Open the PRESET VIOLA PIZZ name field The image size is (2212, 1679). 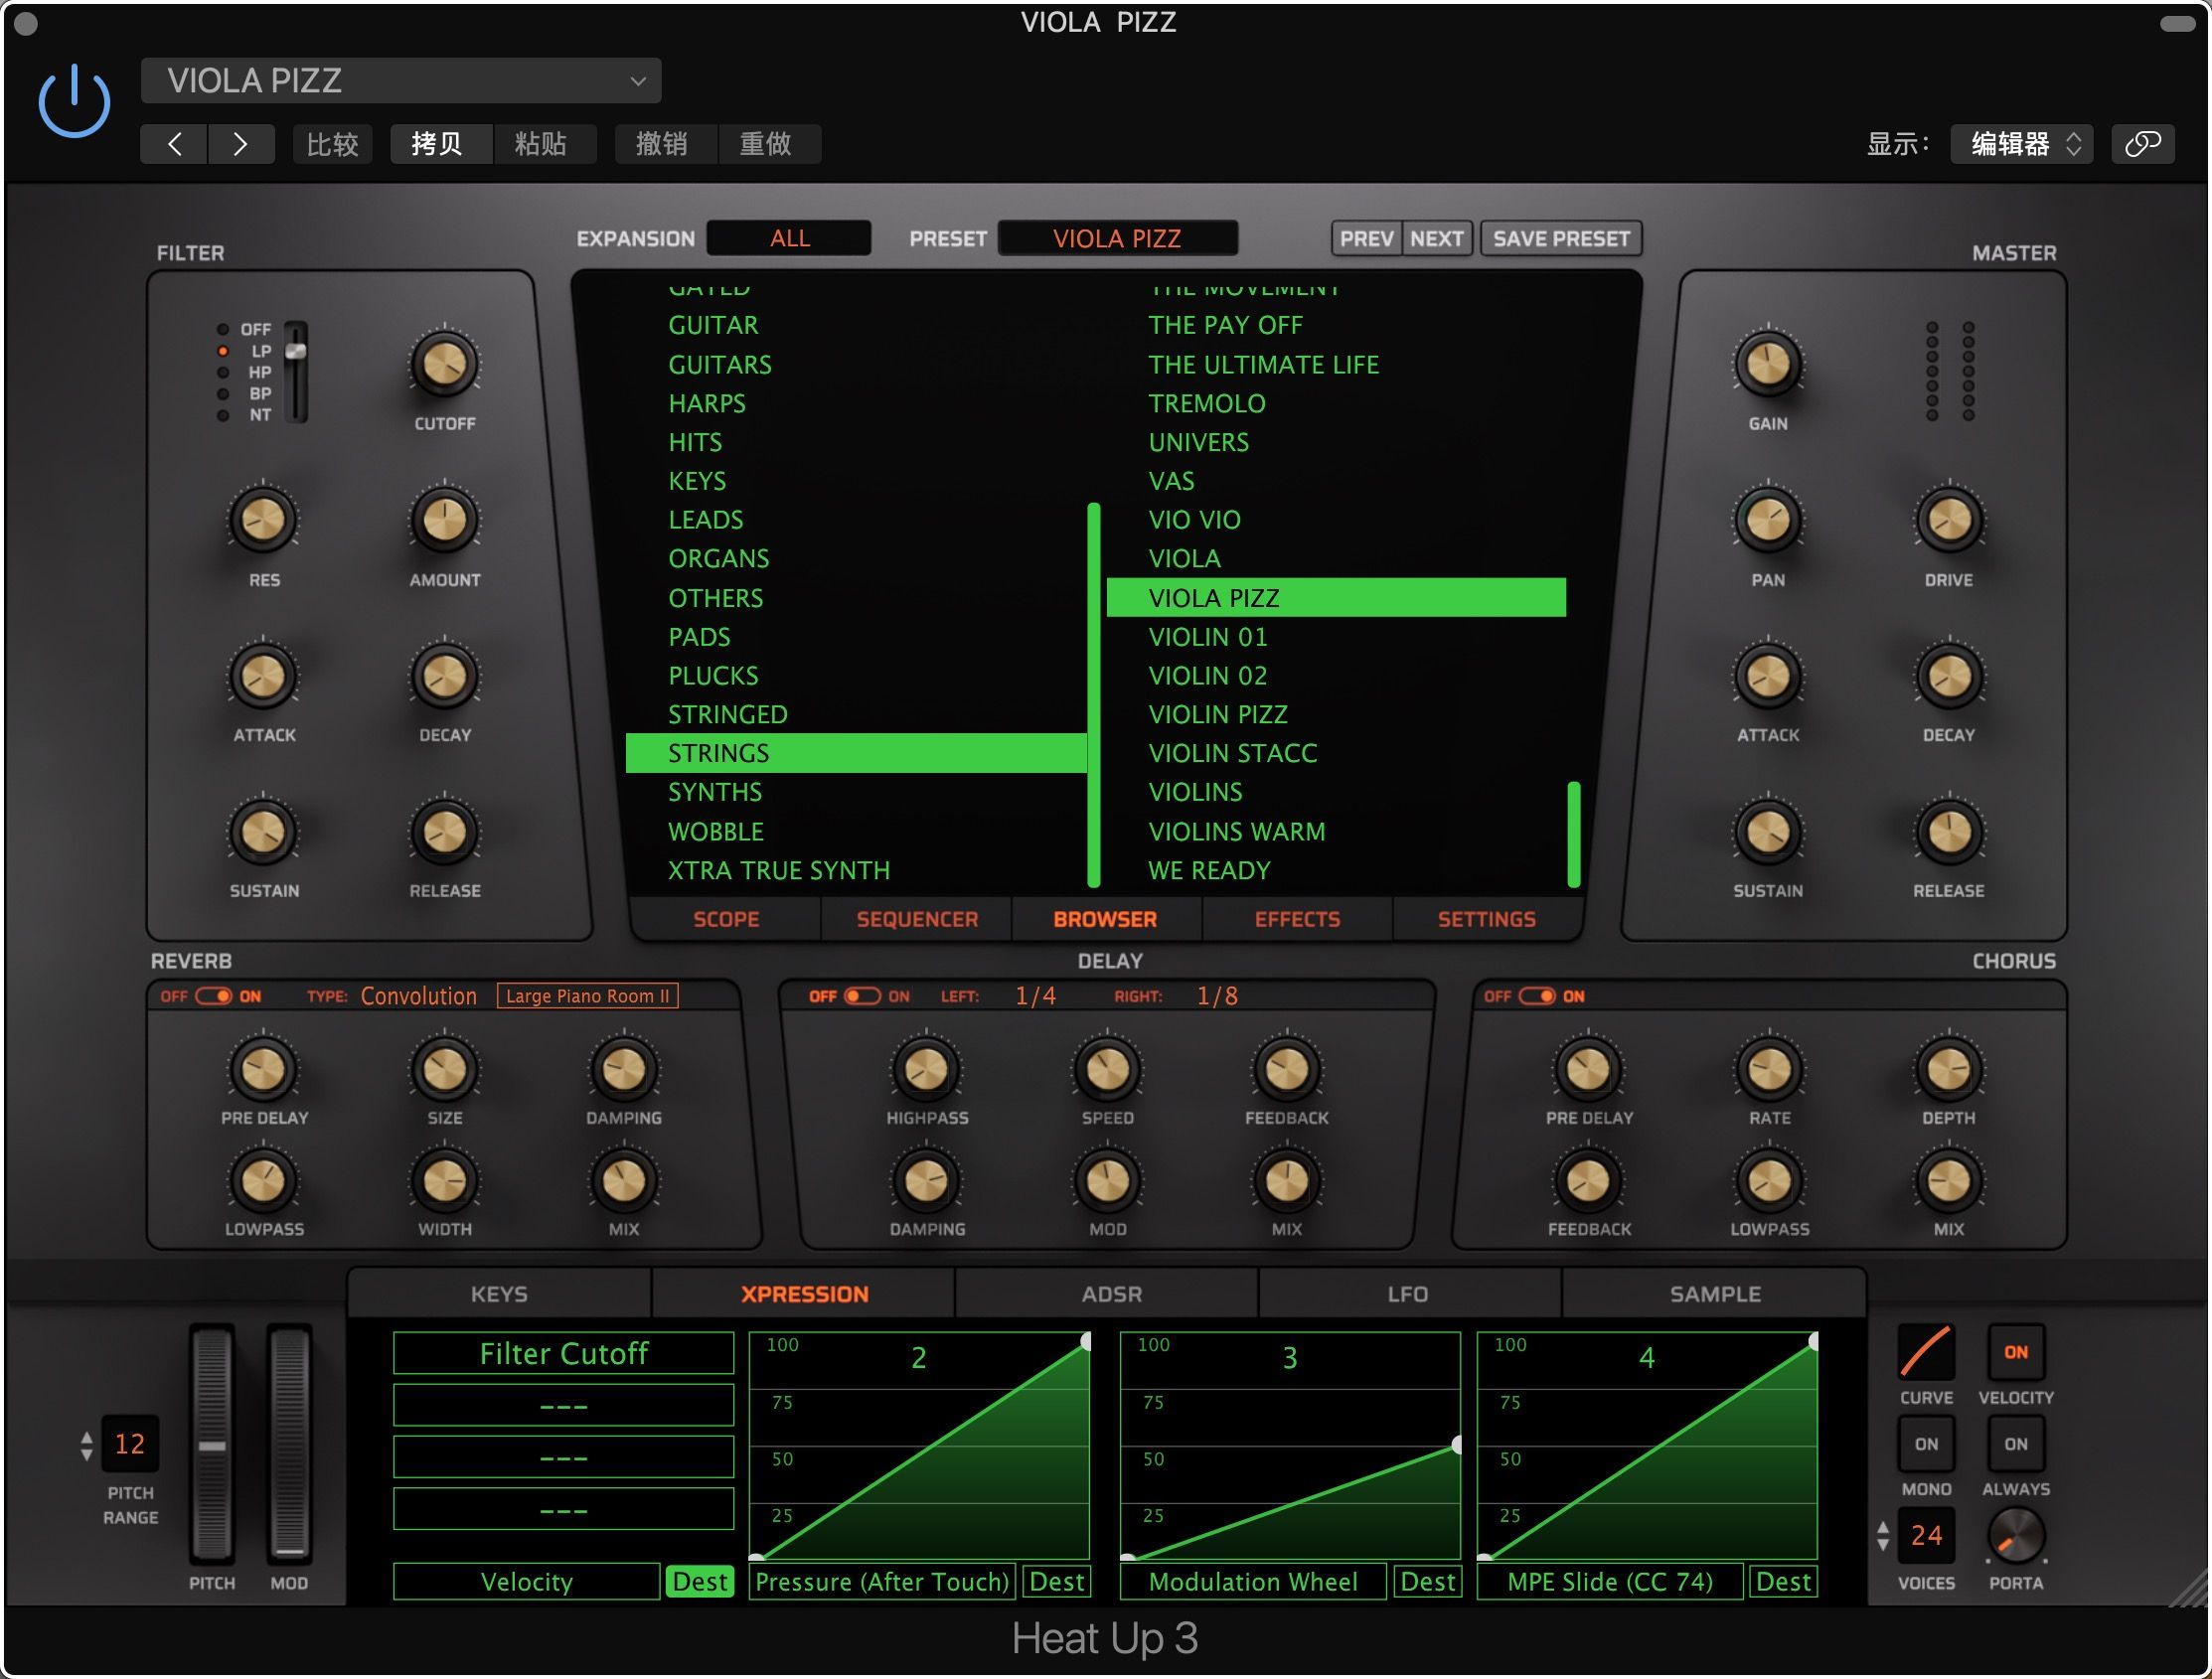(1117, 238)
